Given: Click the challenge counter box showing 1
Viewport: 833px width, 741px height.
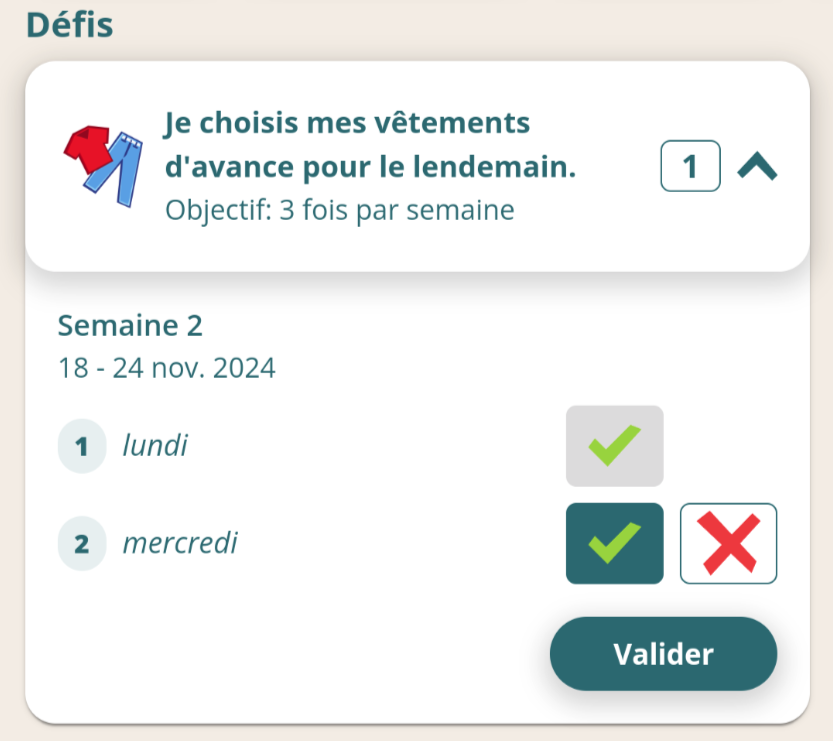Looking at the screenshot, I should [x=690, y=166].
